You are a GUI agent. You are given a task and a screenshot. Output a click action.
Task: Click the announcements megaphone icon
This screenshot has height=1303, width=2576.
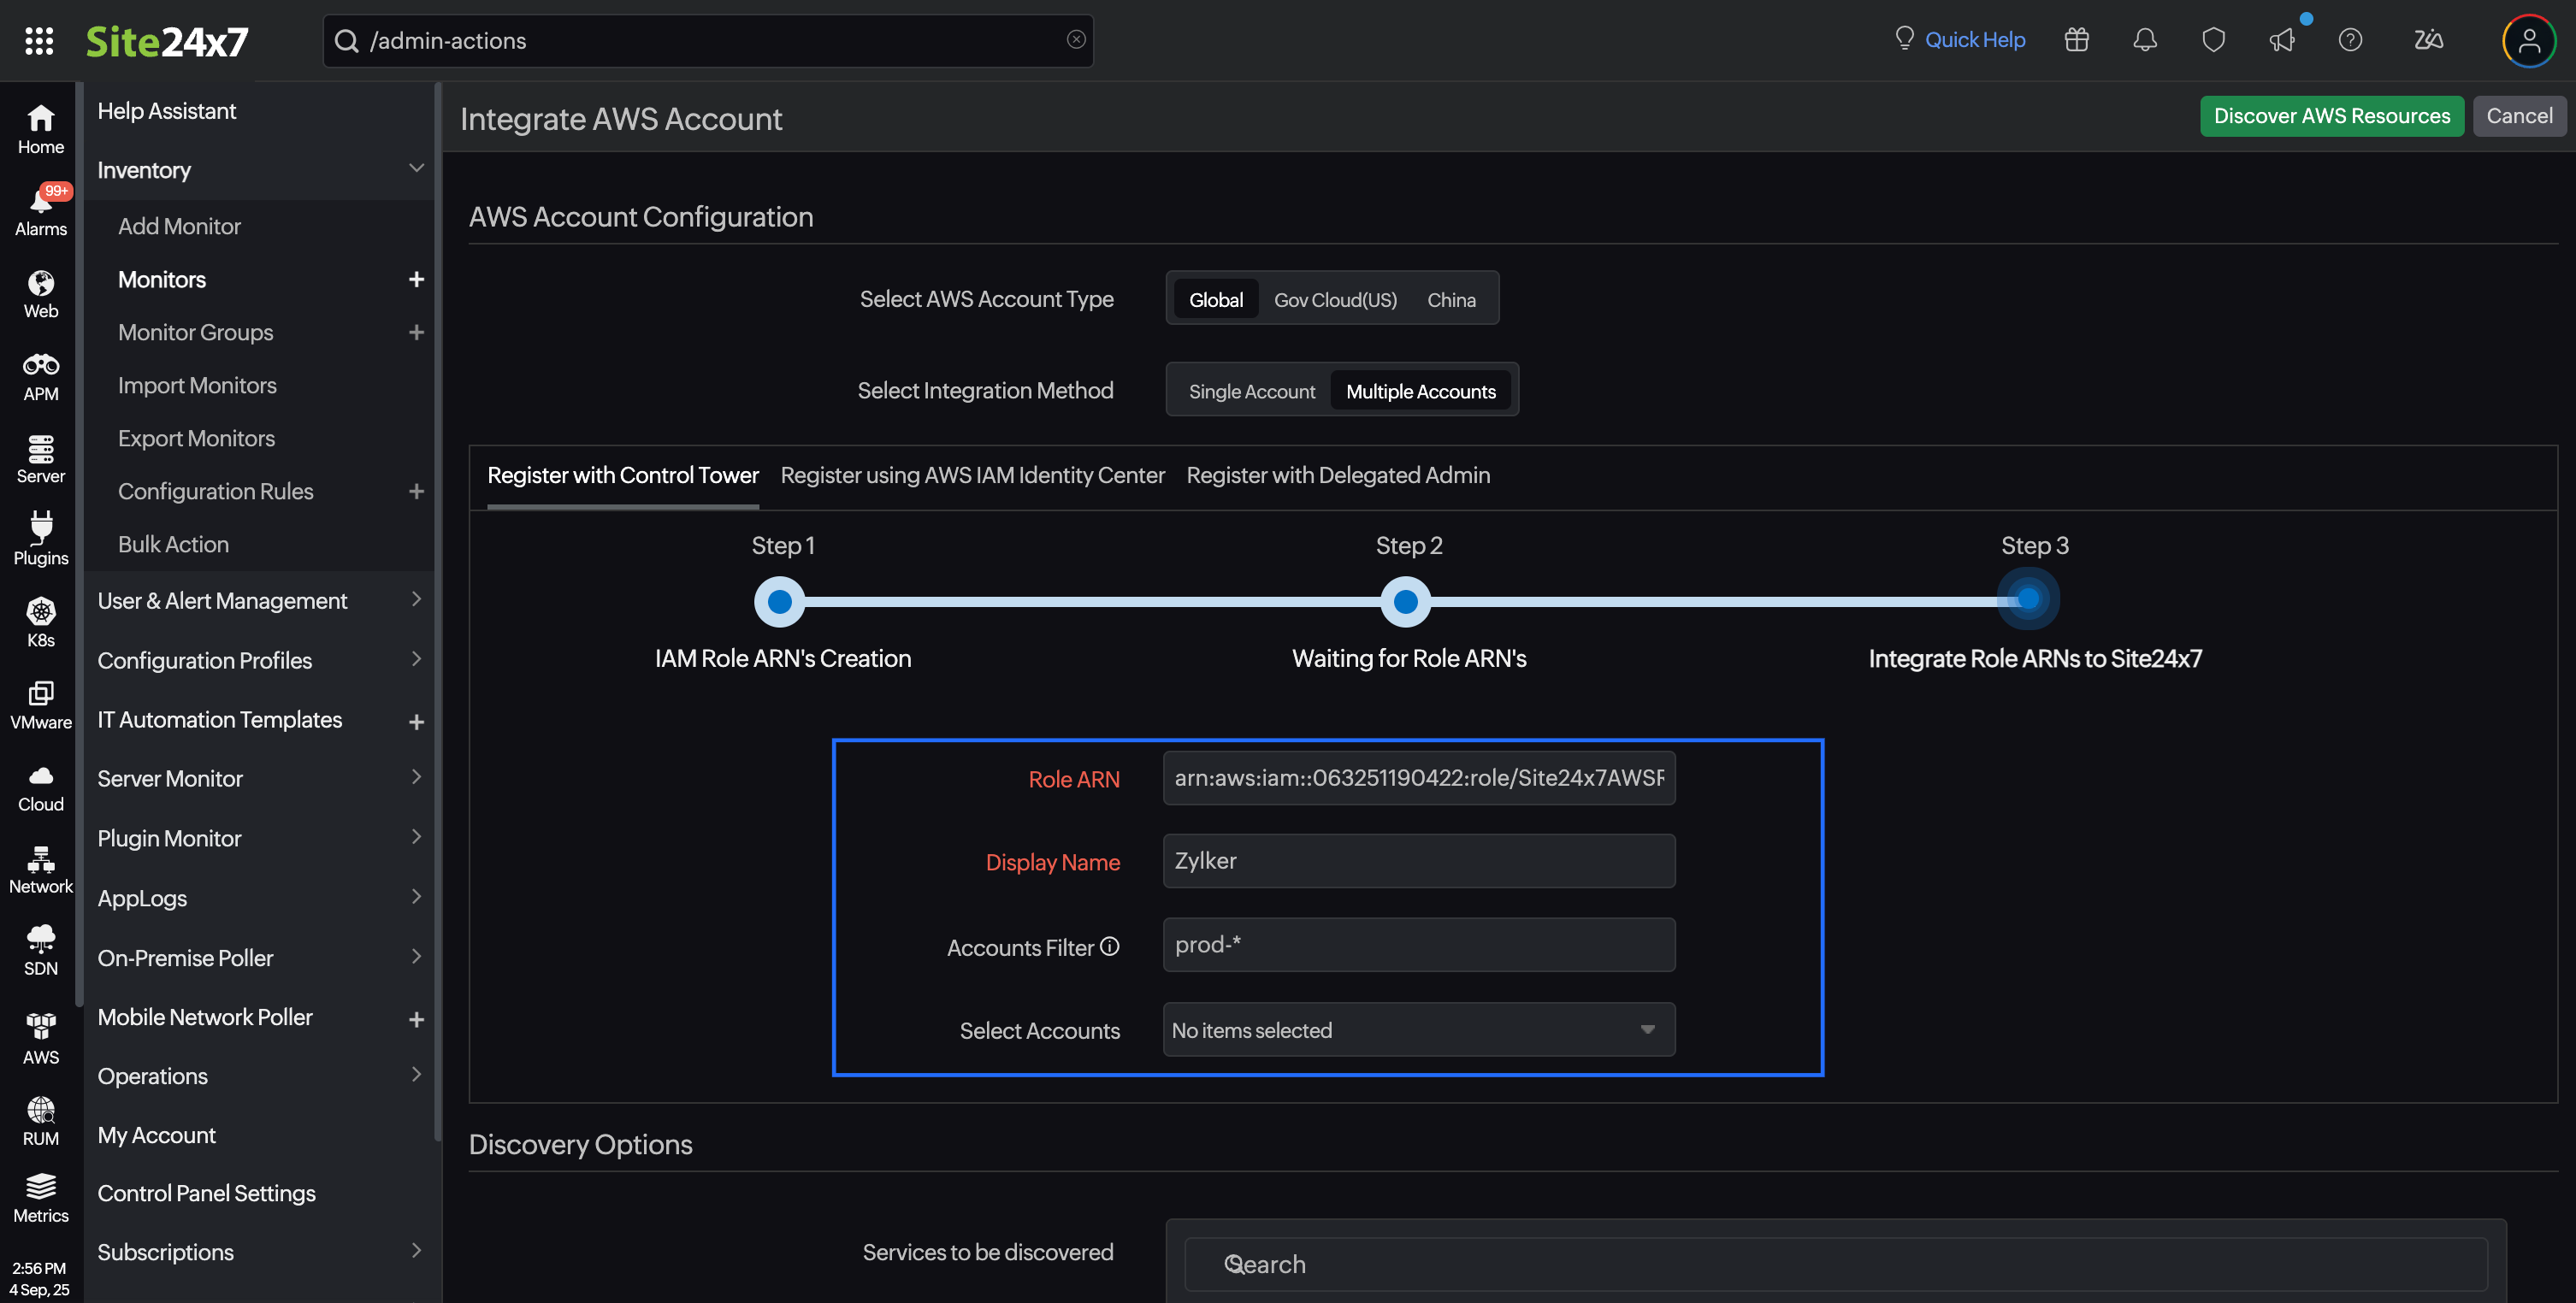2281,40
